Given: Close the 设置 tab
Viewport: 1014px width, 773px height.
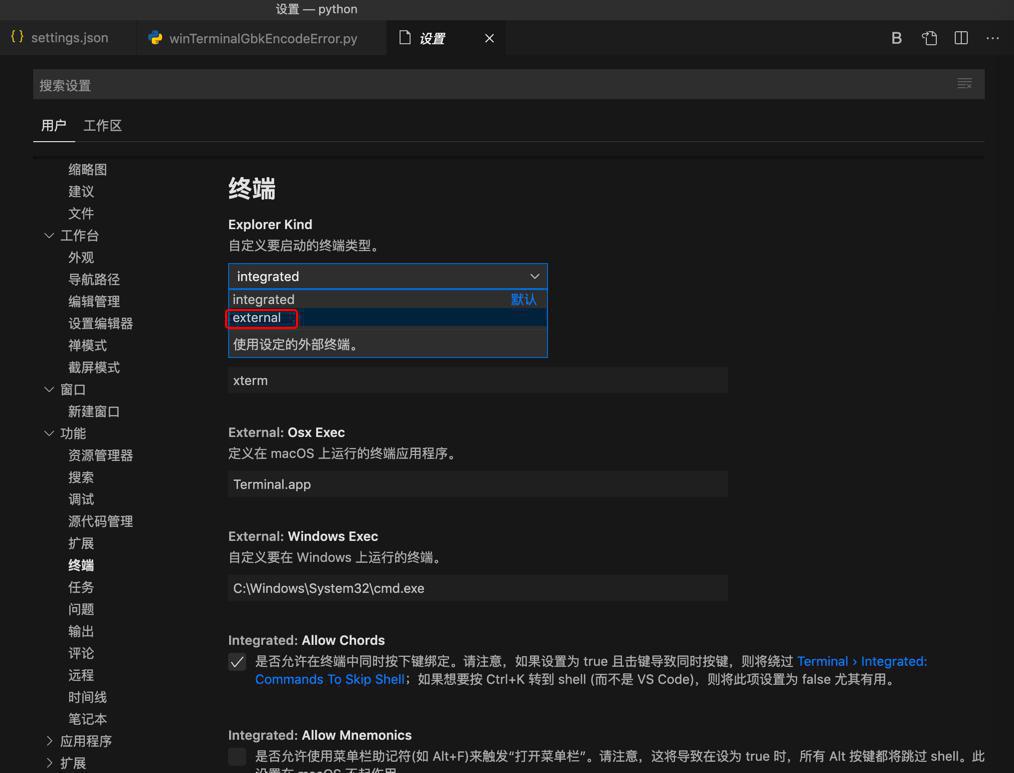Looking at the screenshot, I should coord(490,38).
